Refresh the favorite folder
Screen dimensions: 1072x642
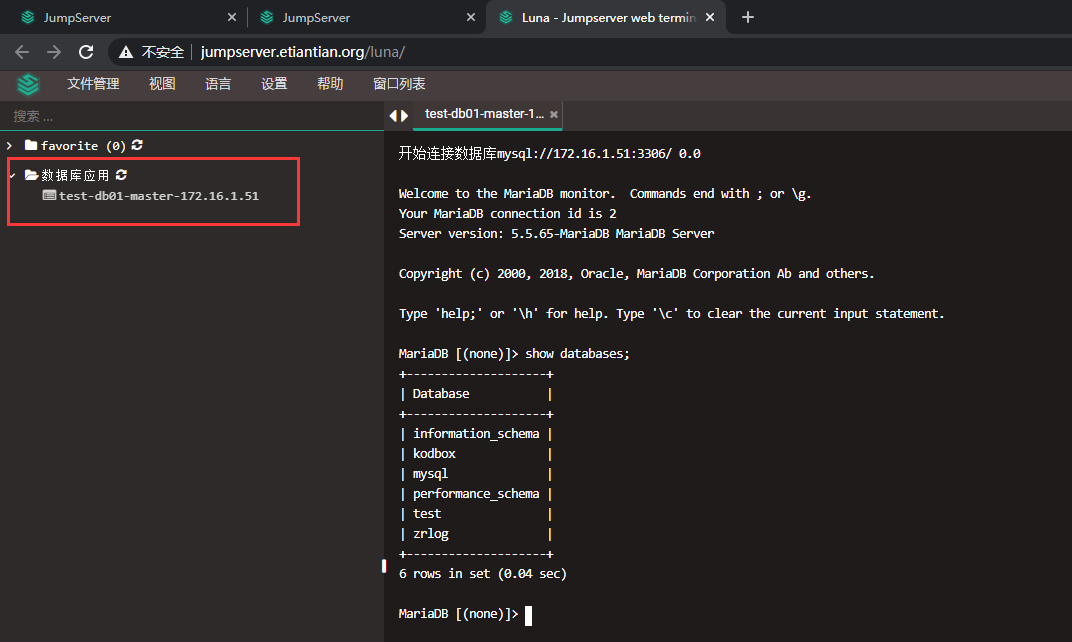pos(137,145)
